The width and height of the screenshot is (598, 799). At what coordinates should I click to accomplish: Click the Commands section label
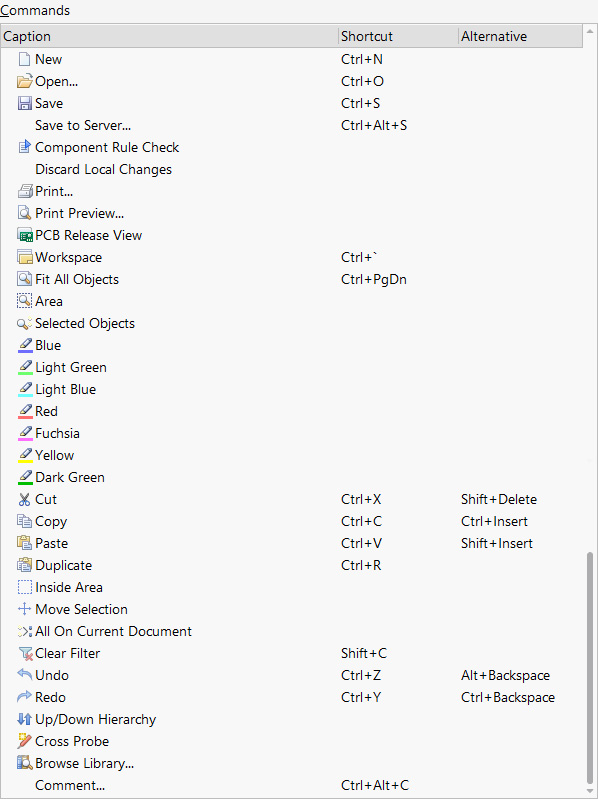coord(35,10)
